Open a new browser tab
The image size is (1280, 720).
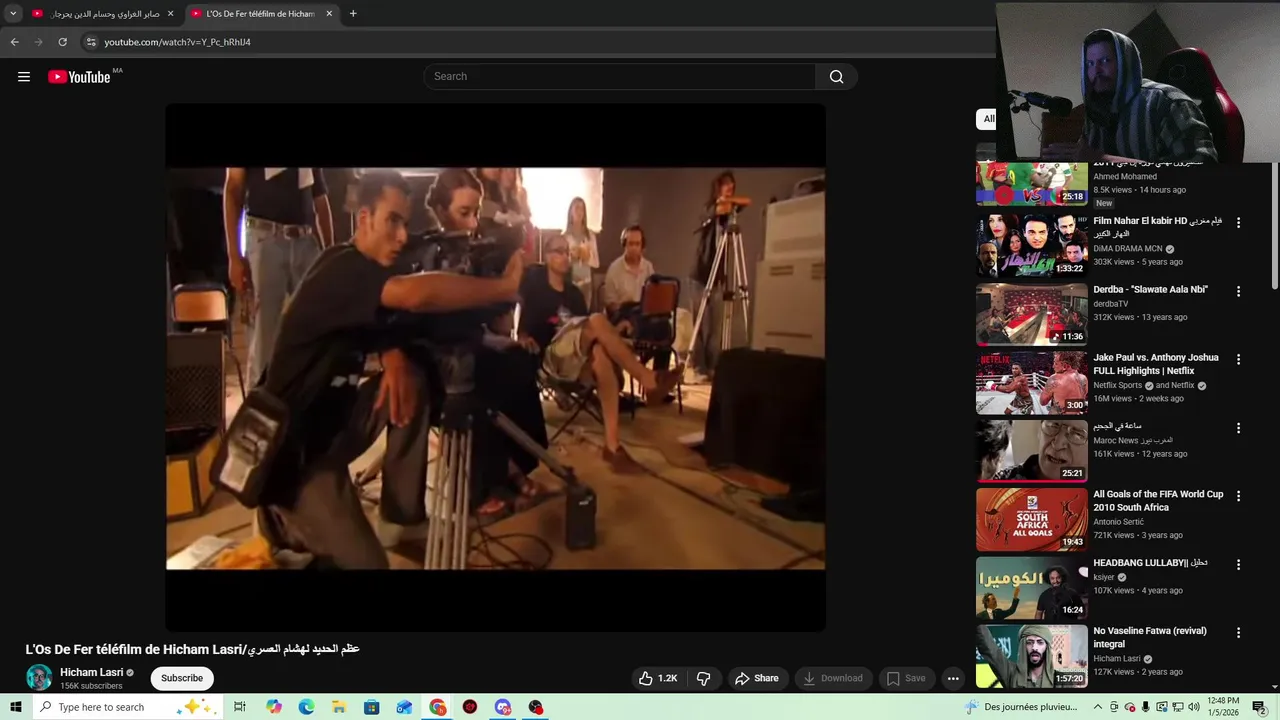353,14
